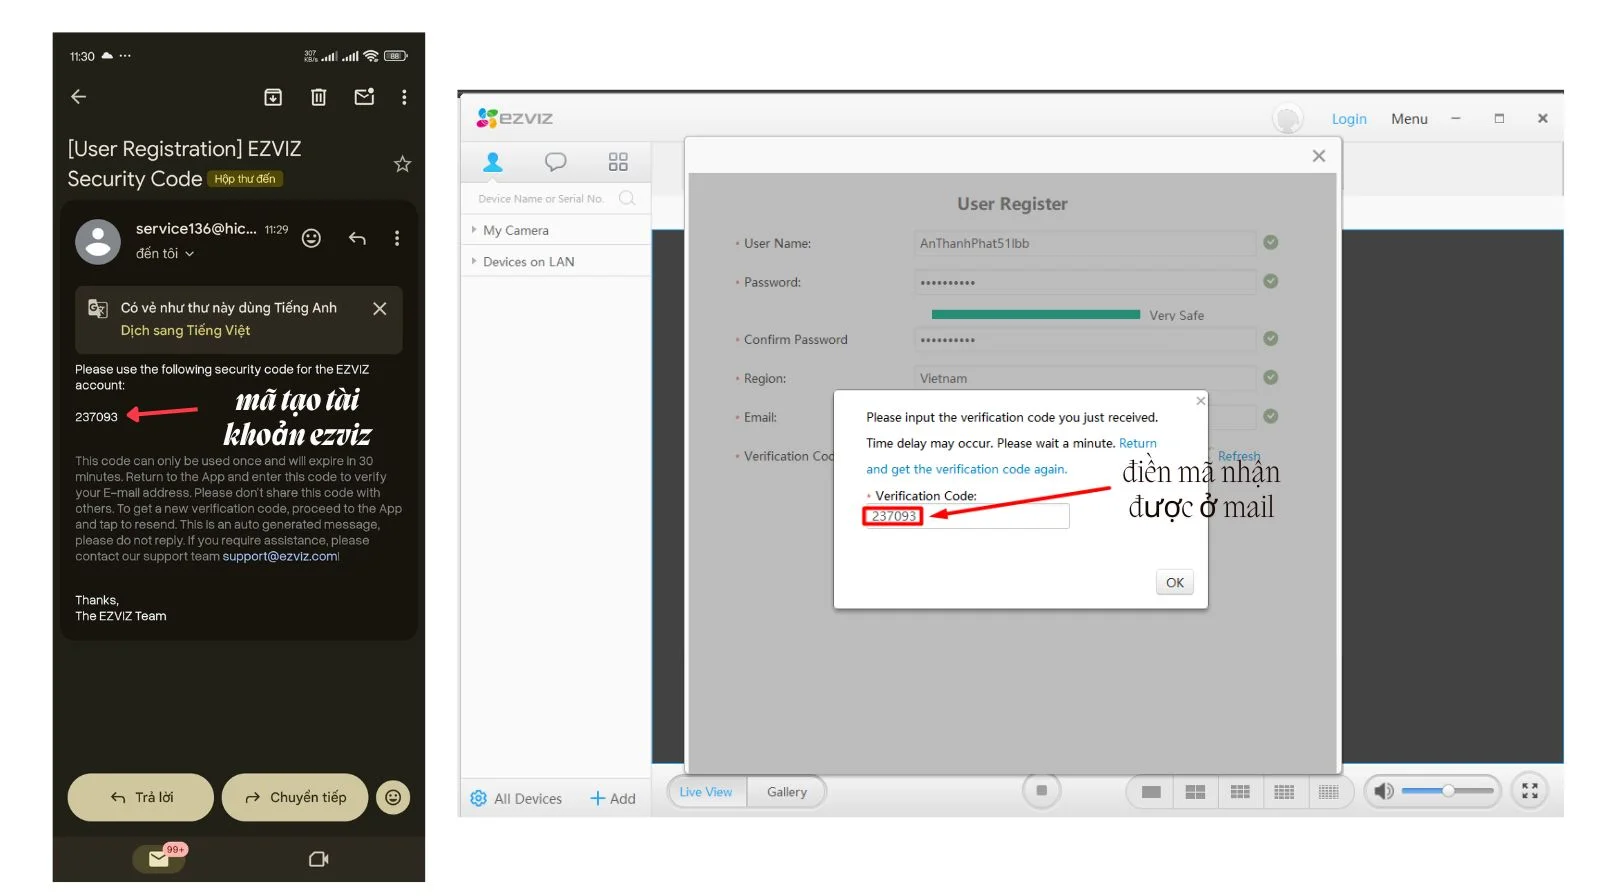Viewport: 1600px width, 896px height.
Task: Adjust the volume slider handle
Action: click(x=1447, y=791)
